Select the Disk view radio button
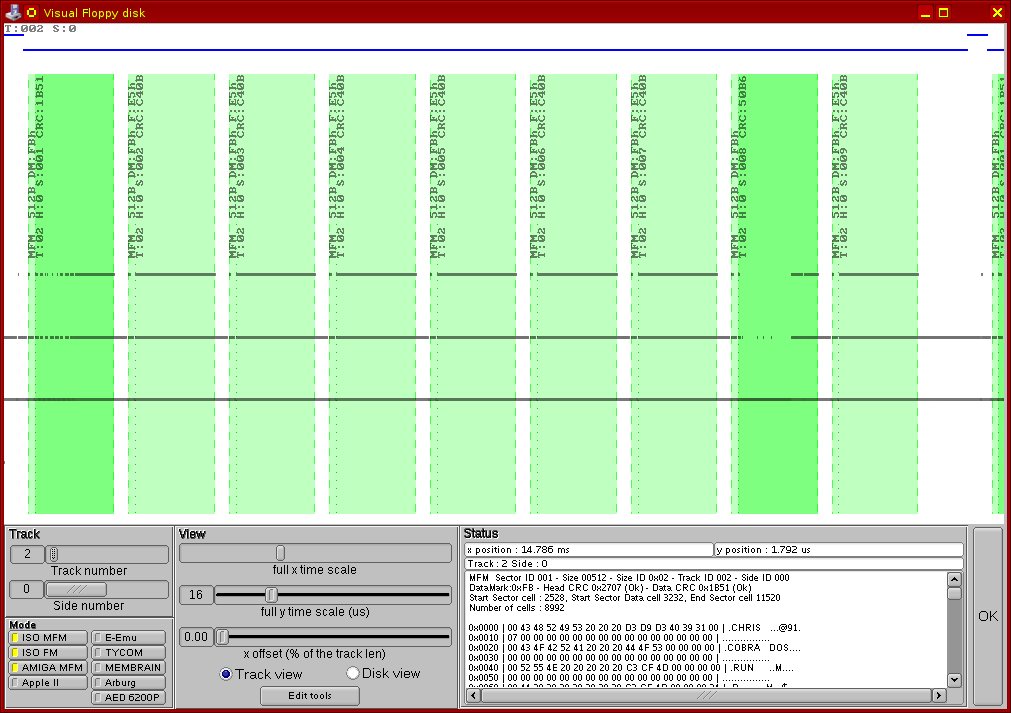 [x=353, y=673]
